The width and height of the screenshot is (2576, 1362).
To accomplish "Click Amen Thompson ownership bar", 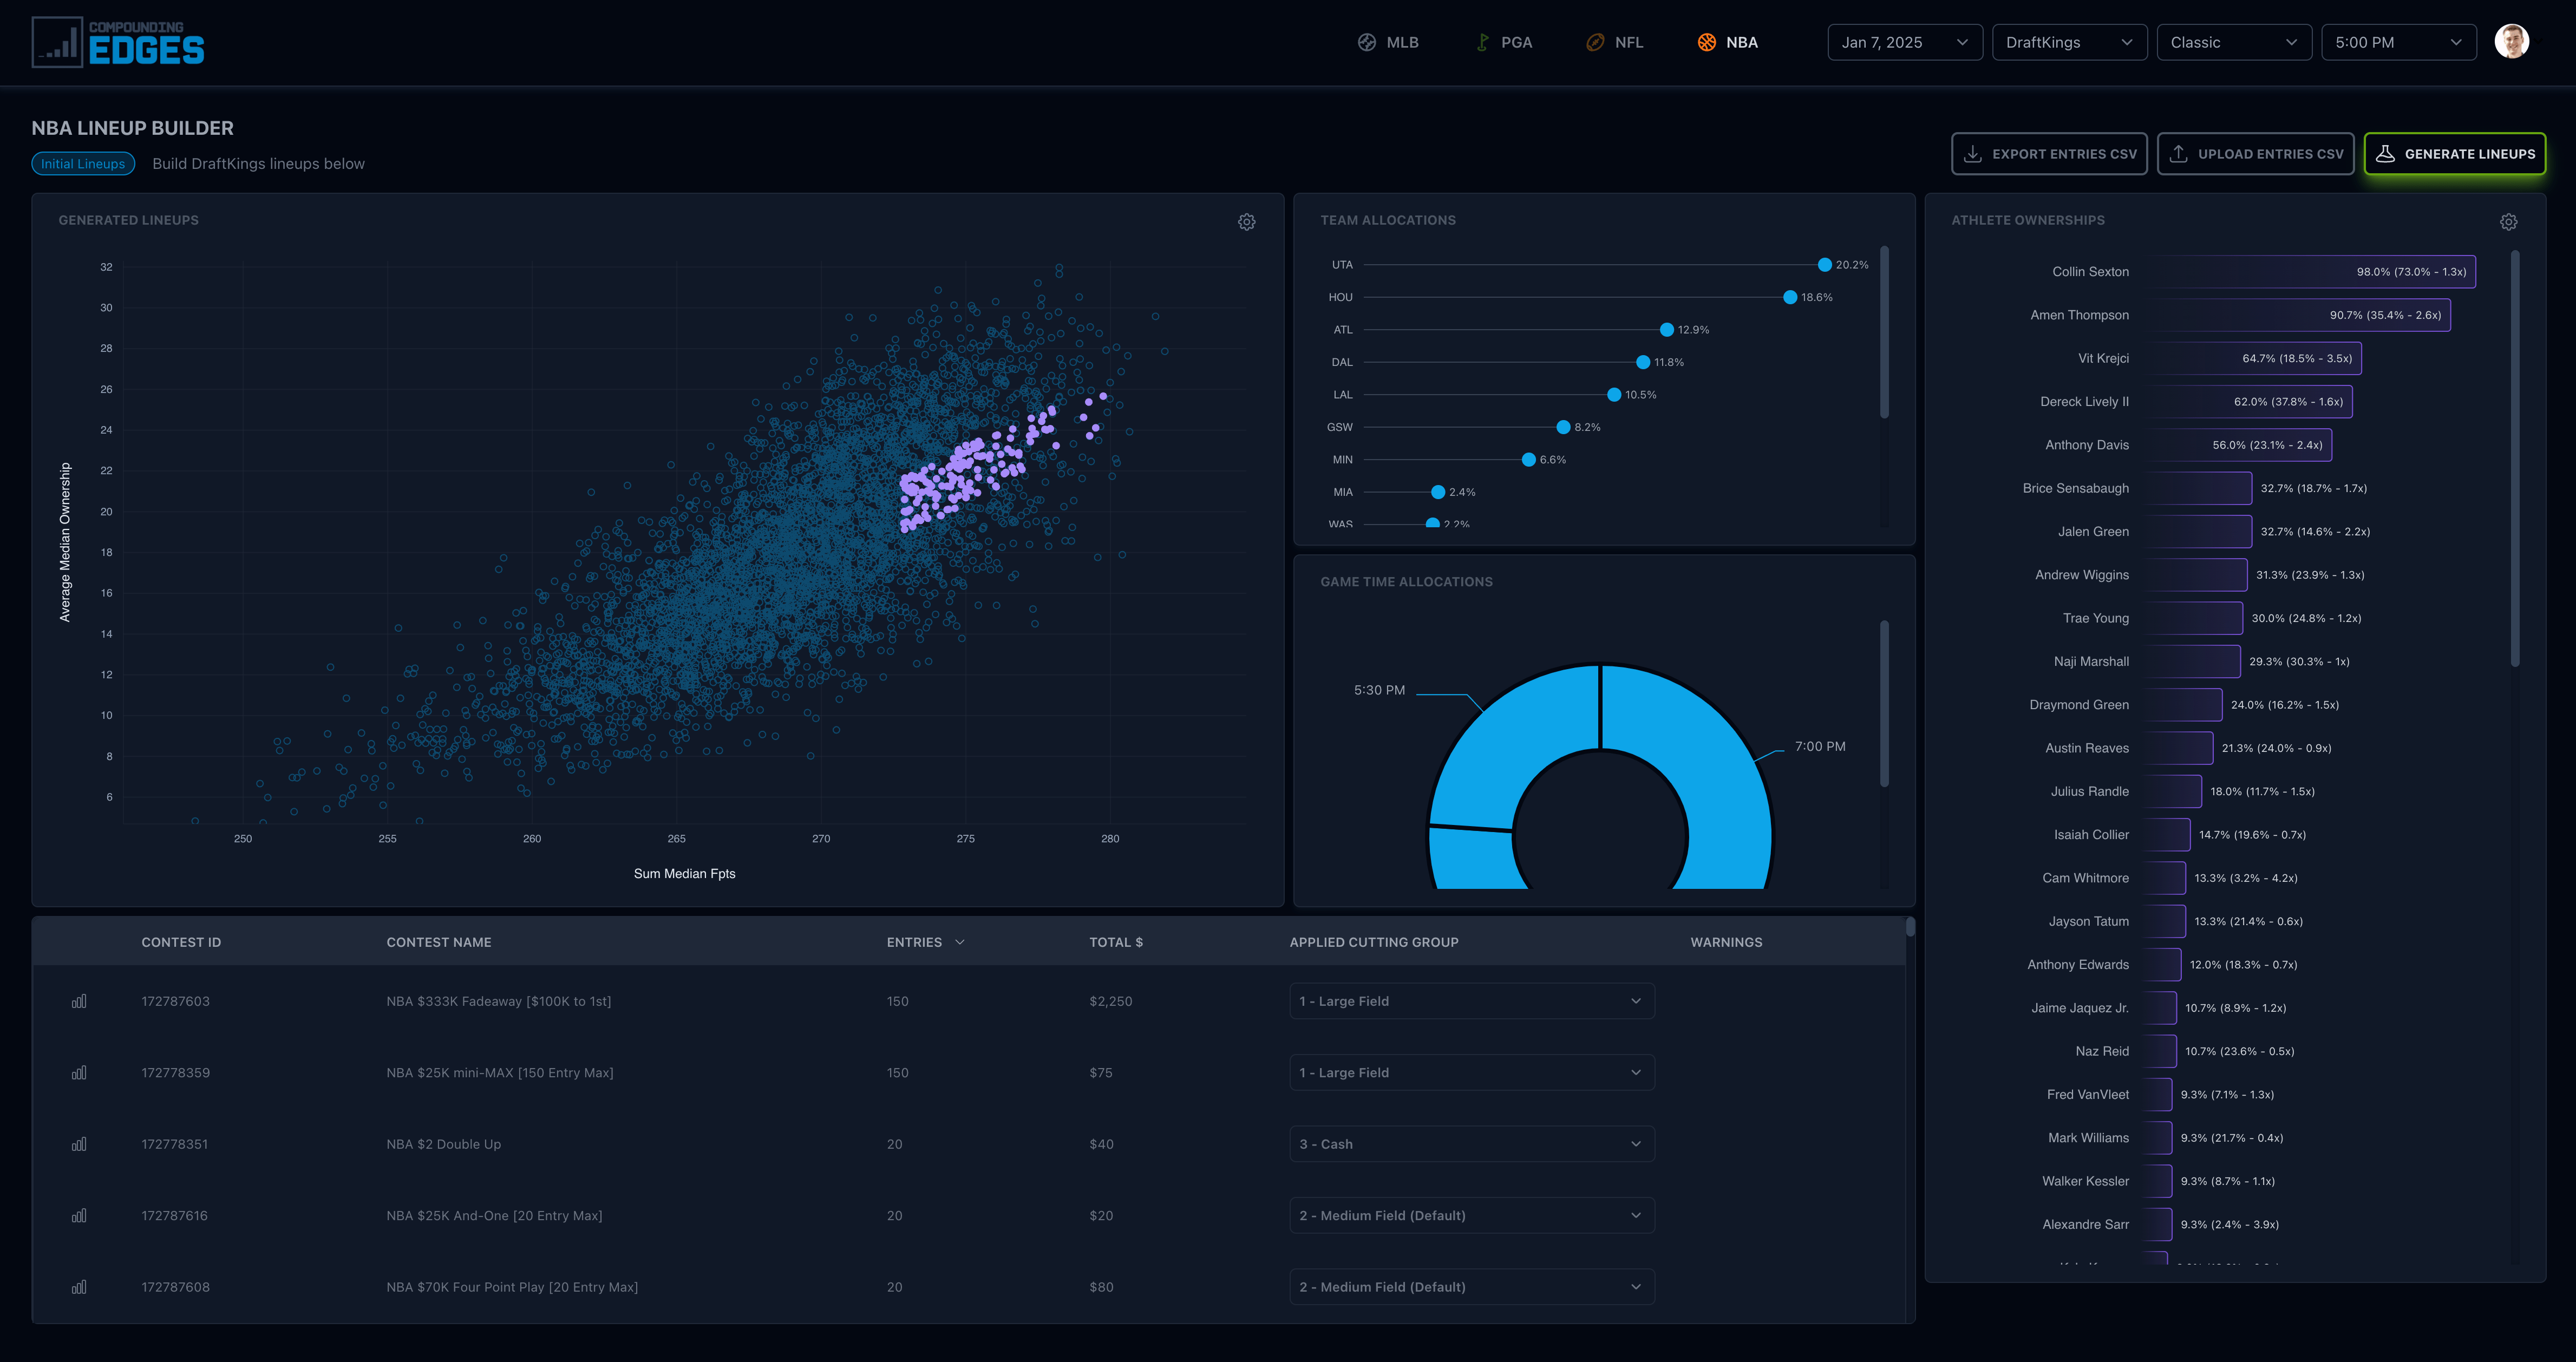I will (x=2297, y=315).
